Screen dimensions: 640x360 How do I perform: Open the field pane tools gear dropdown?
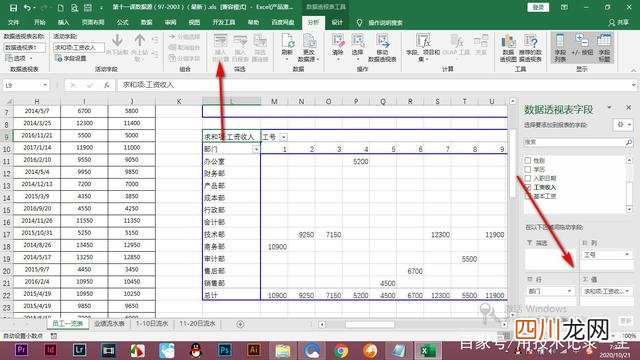click(x=623, y=125)
